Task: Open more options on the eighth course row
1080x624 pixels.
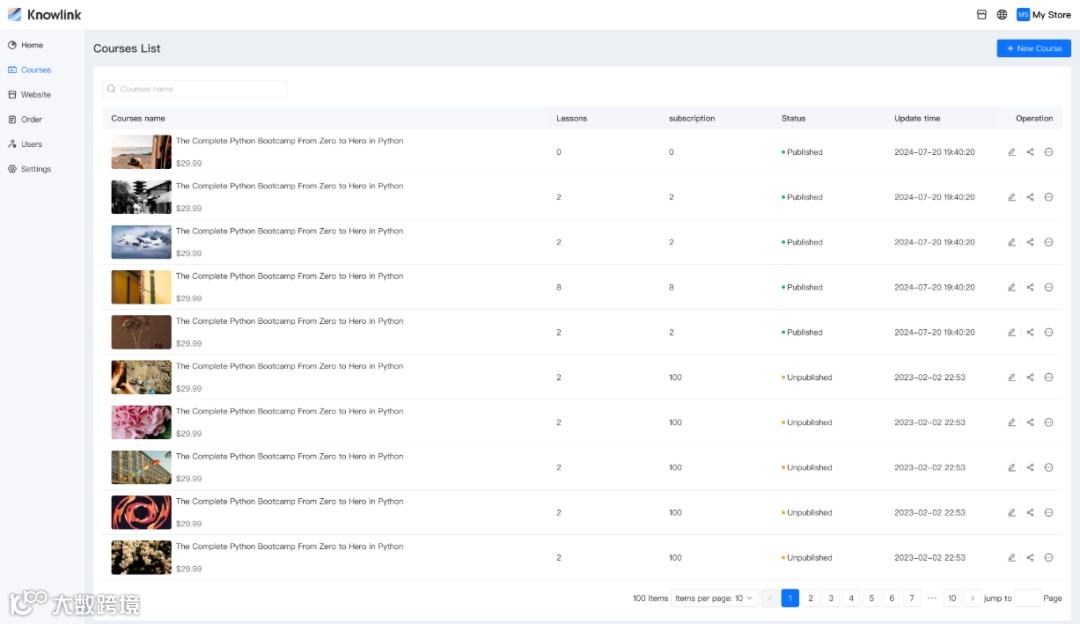Action: [x=1049, y=468]
